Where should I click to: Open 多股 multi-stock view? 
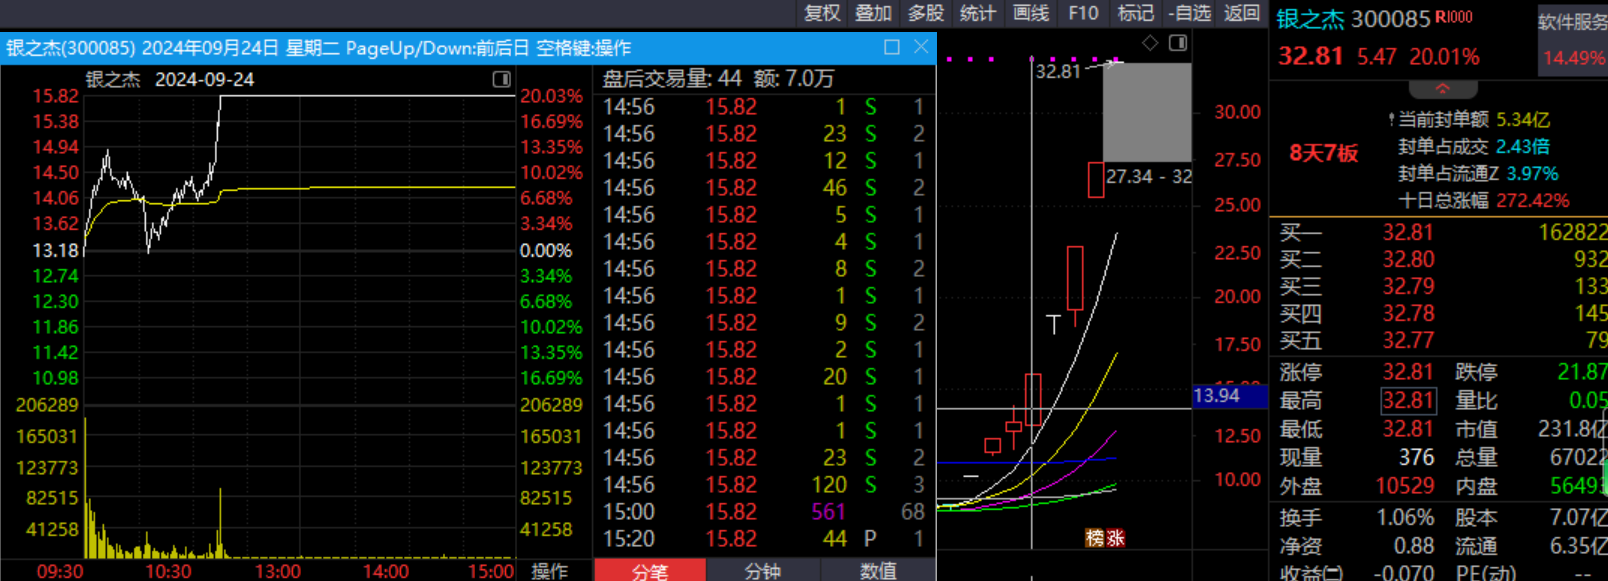coord(925,13)
